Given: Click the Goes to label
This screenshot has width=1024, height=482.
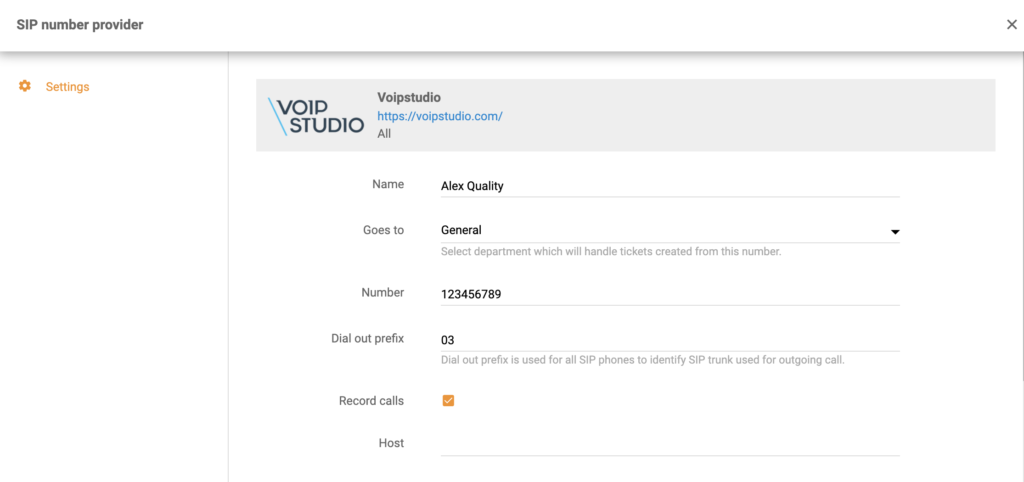Looking at the screenshot, I should pyautogui.click(x=383, y=230).
